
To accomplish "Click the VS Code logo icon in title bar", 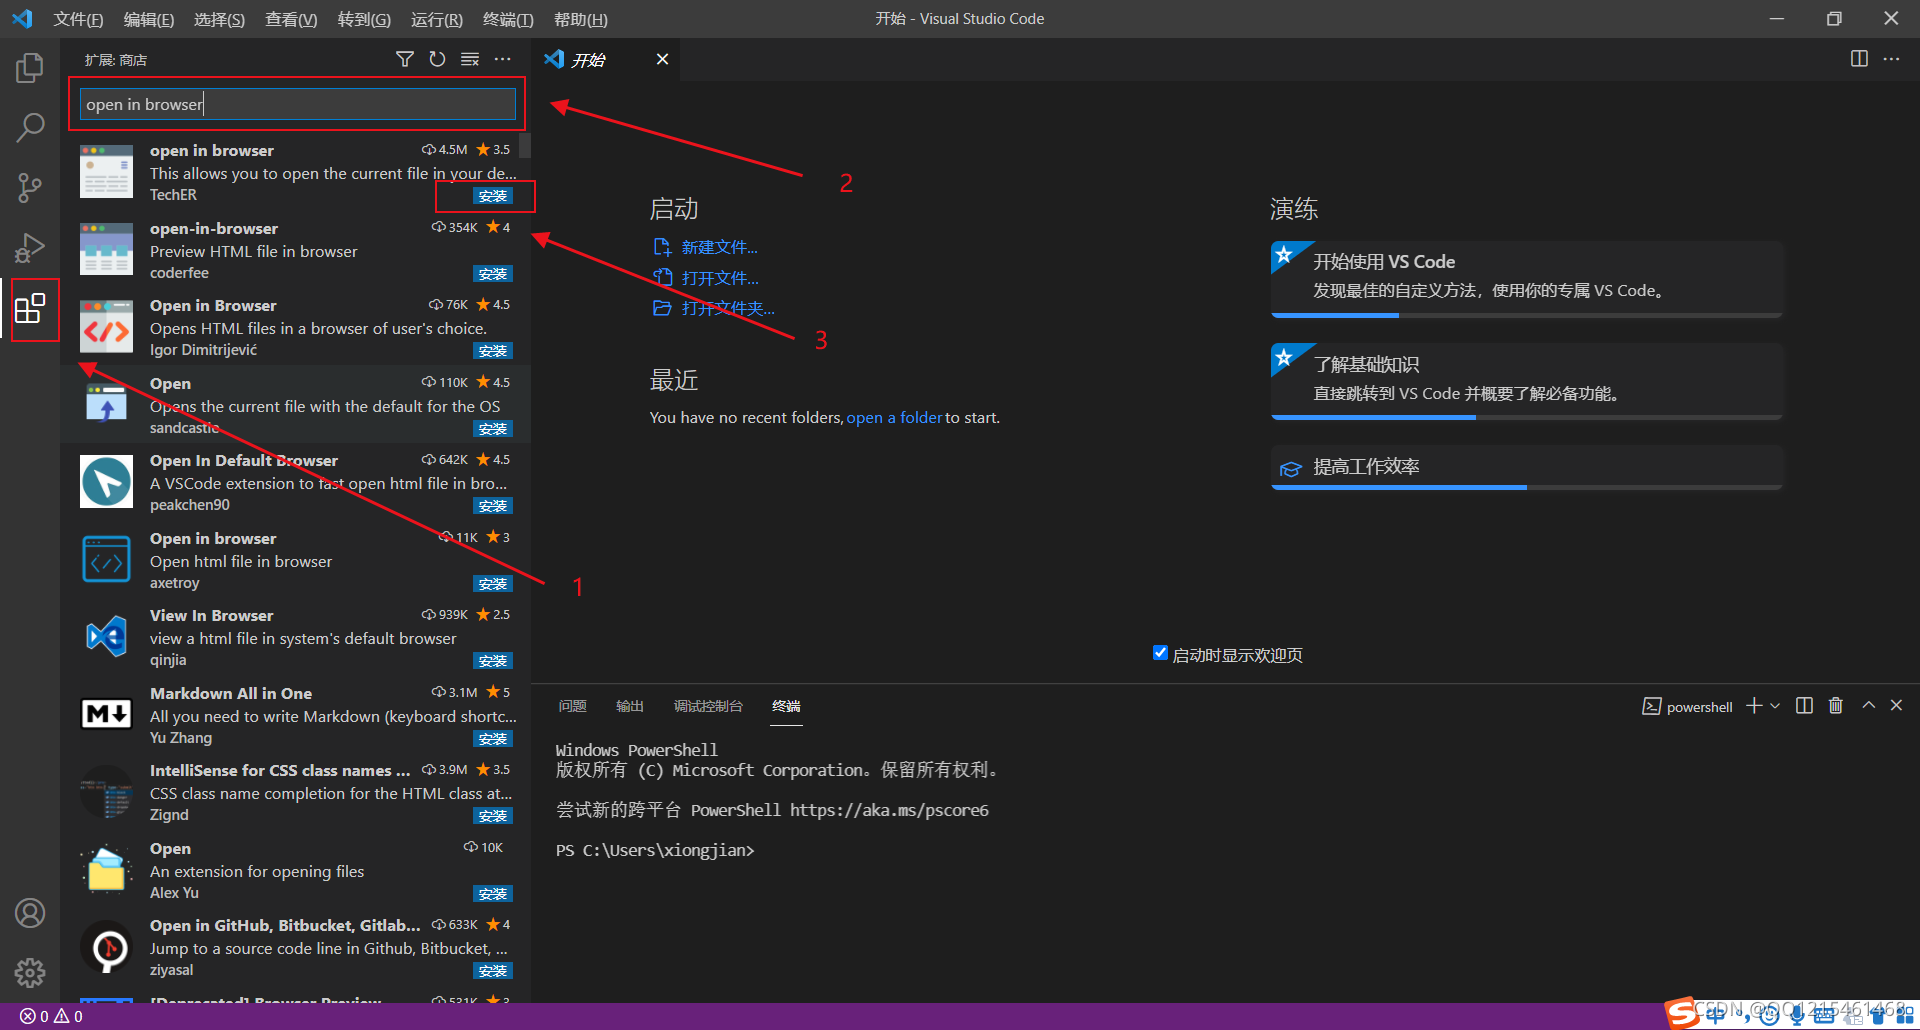I will tap(22, 19).
